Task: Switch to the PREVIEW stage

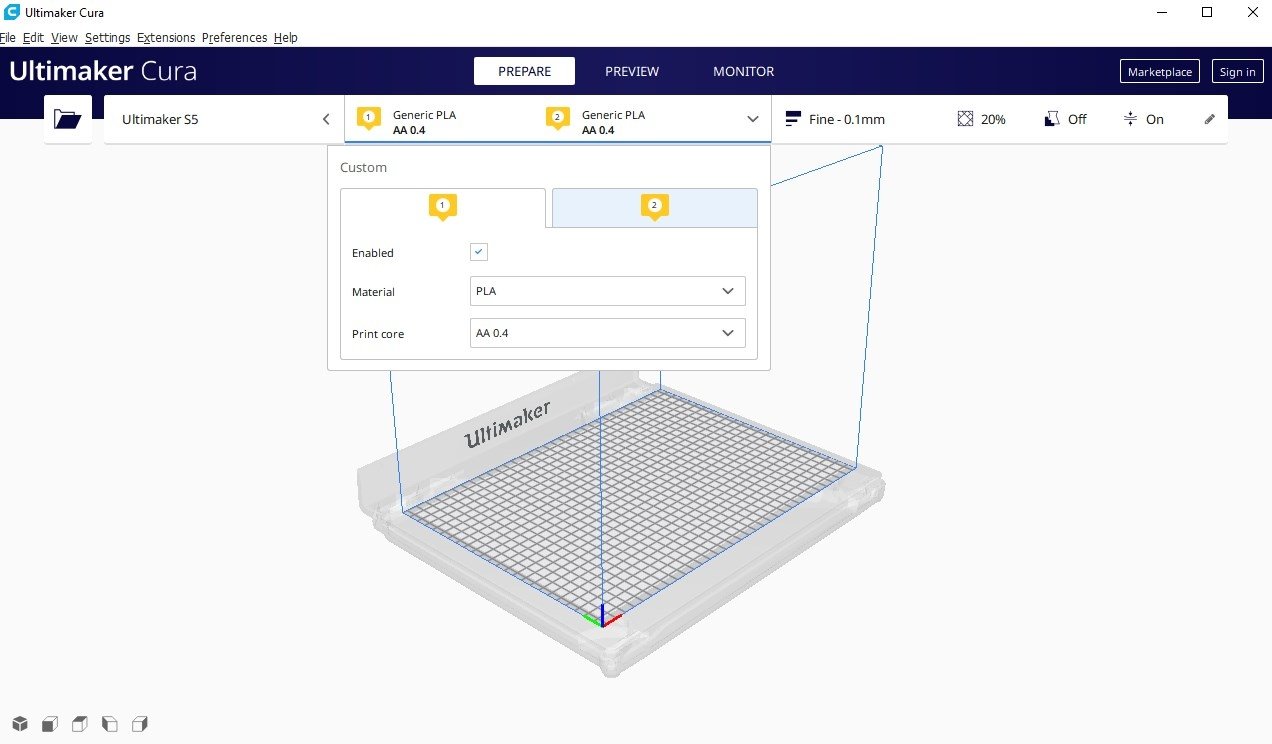Action: [x=632, y=71]
